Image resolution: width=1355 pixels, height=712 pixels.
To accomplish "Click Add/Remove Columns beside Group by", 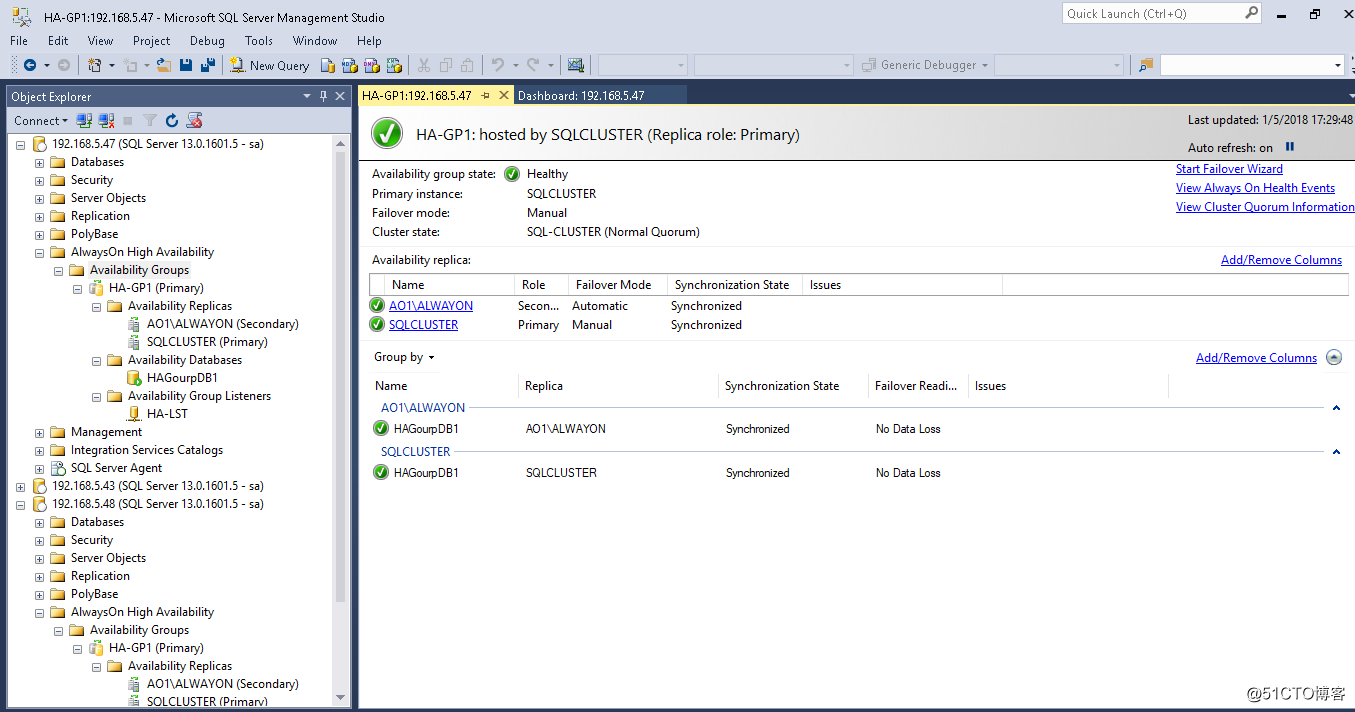I will pos(1256,358).
